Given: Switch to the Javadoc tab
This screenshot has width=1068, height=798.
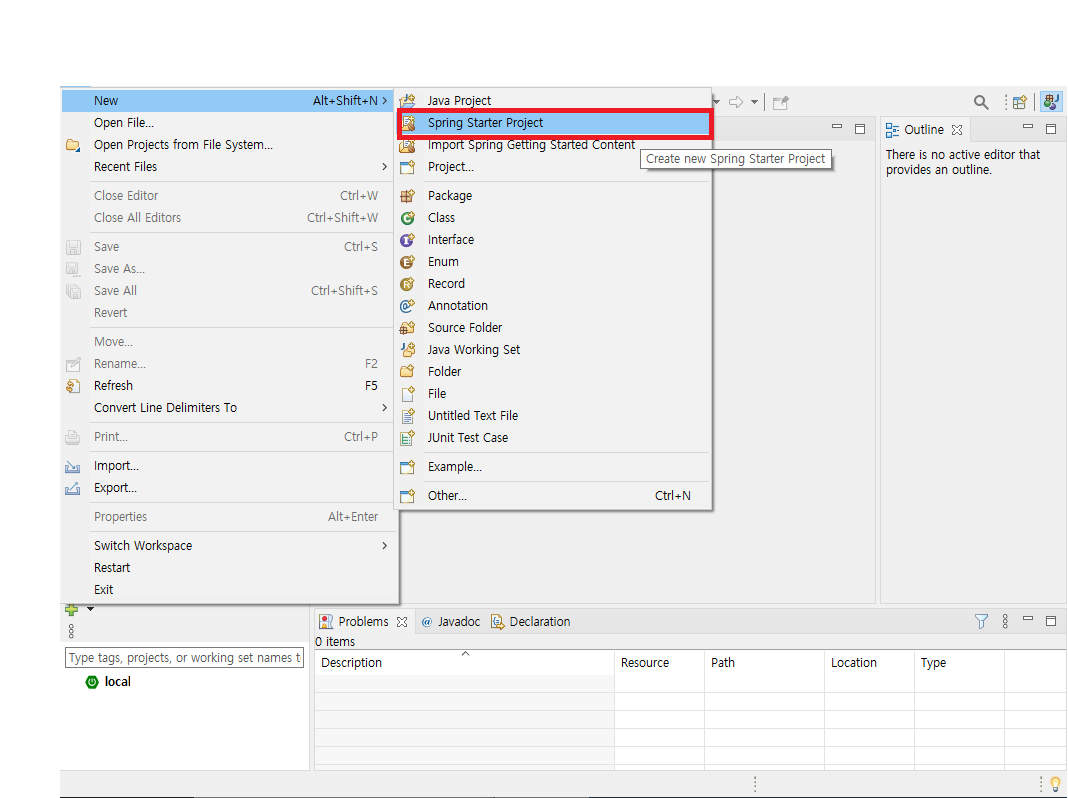Looking at the screenshot, I should pos(451,622).
